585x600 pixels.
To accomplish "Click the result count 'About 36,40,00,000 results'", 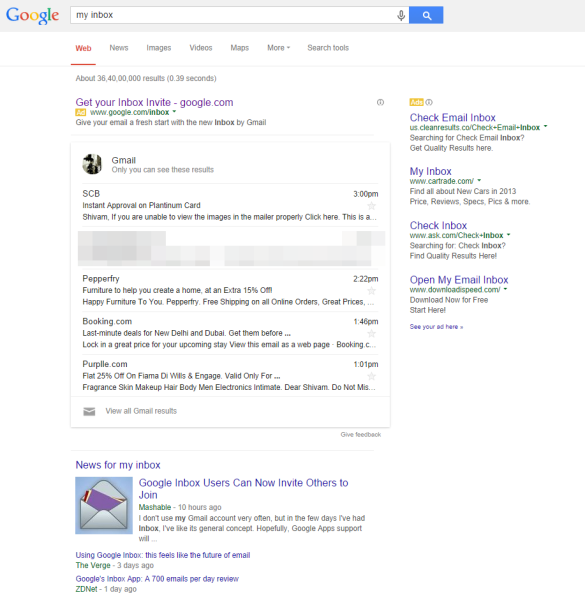I will coord(146,78).
